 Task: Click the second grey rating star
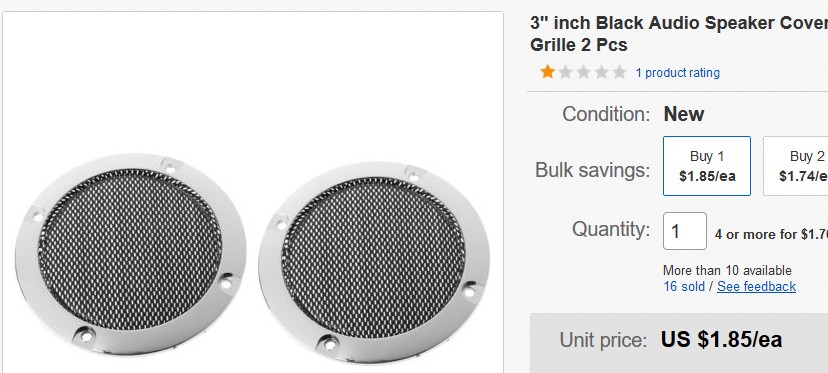566,72
